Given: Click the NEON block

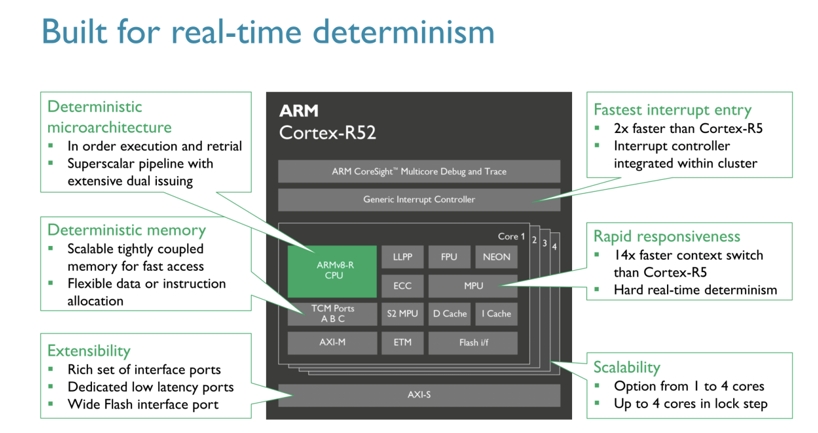Looking at the screenshot, I should [x=496, y=257].
